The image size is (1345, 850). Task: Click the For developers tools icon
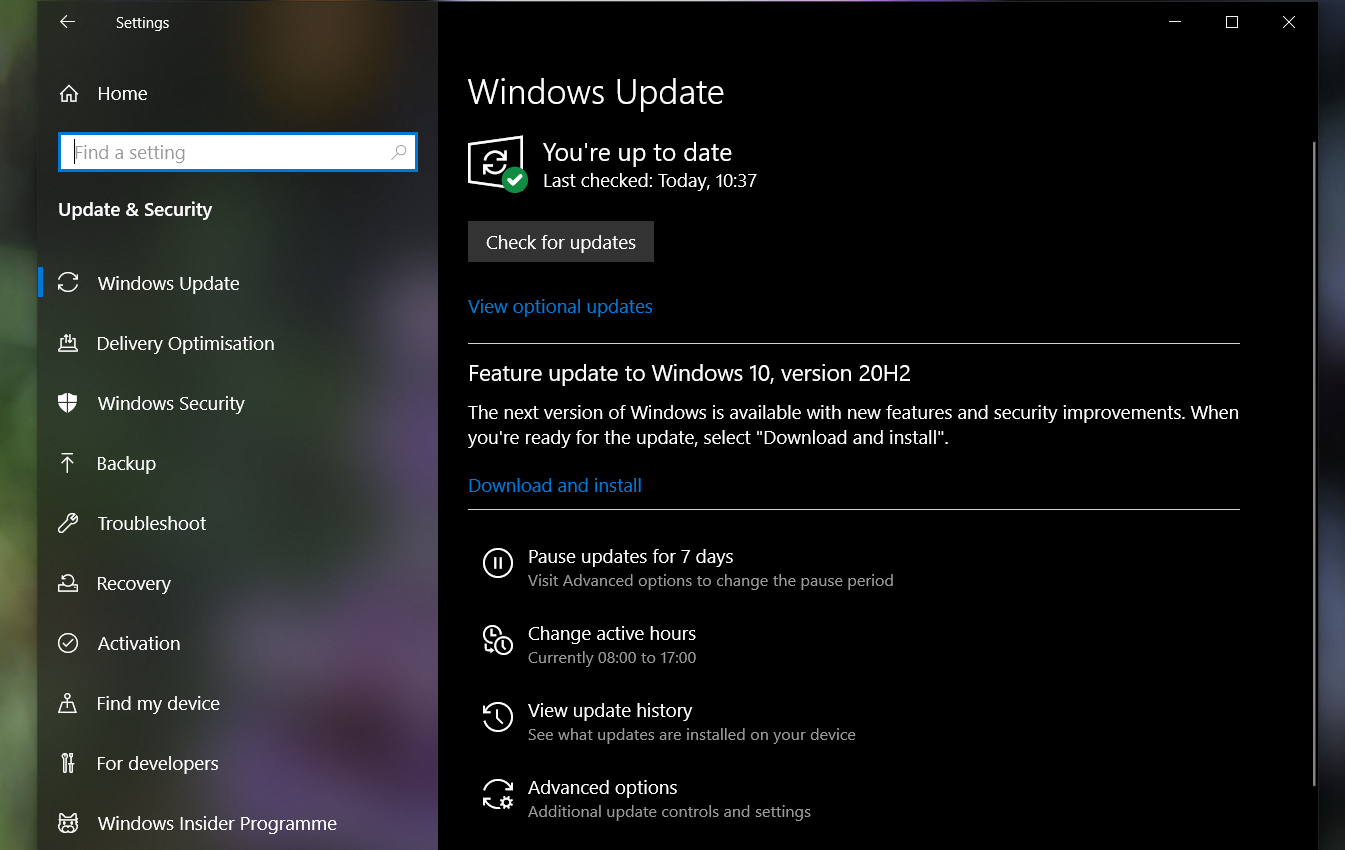68,763
